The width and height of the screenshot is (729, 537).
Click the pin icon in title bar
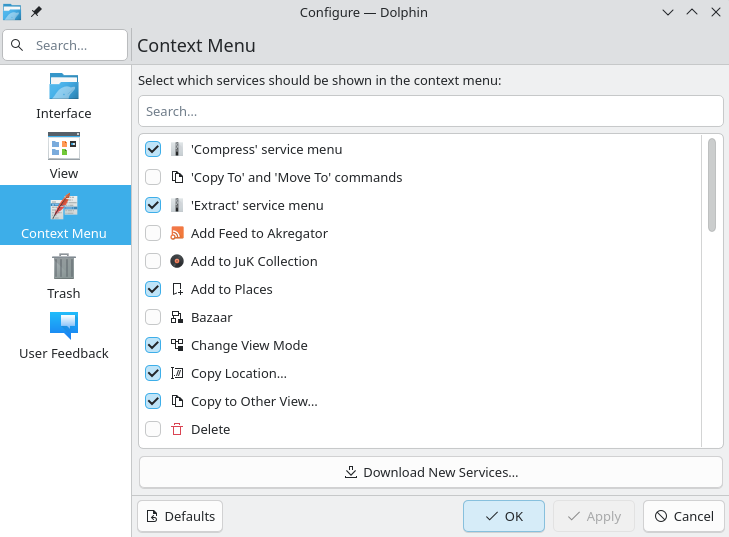(x=36, y=12)
